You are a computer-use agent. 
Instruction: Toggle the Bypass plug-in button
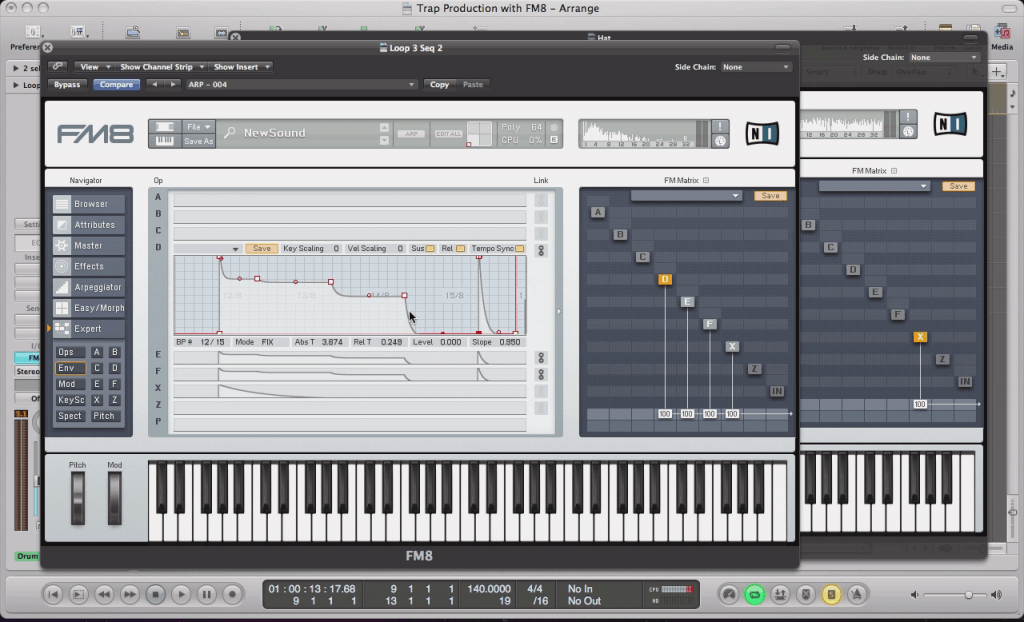click(67, 84)
